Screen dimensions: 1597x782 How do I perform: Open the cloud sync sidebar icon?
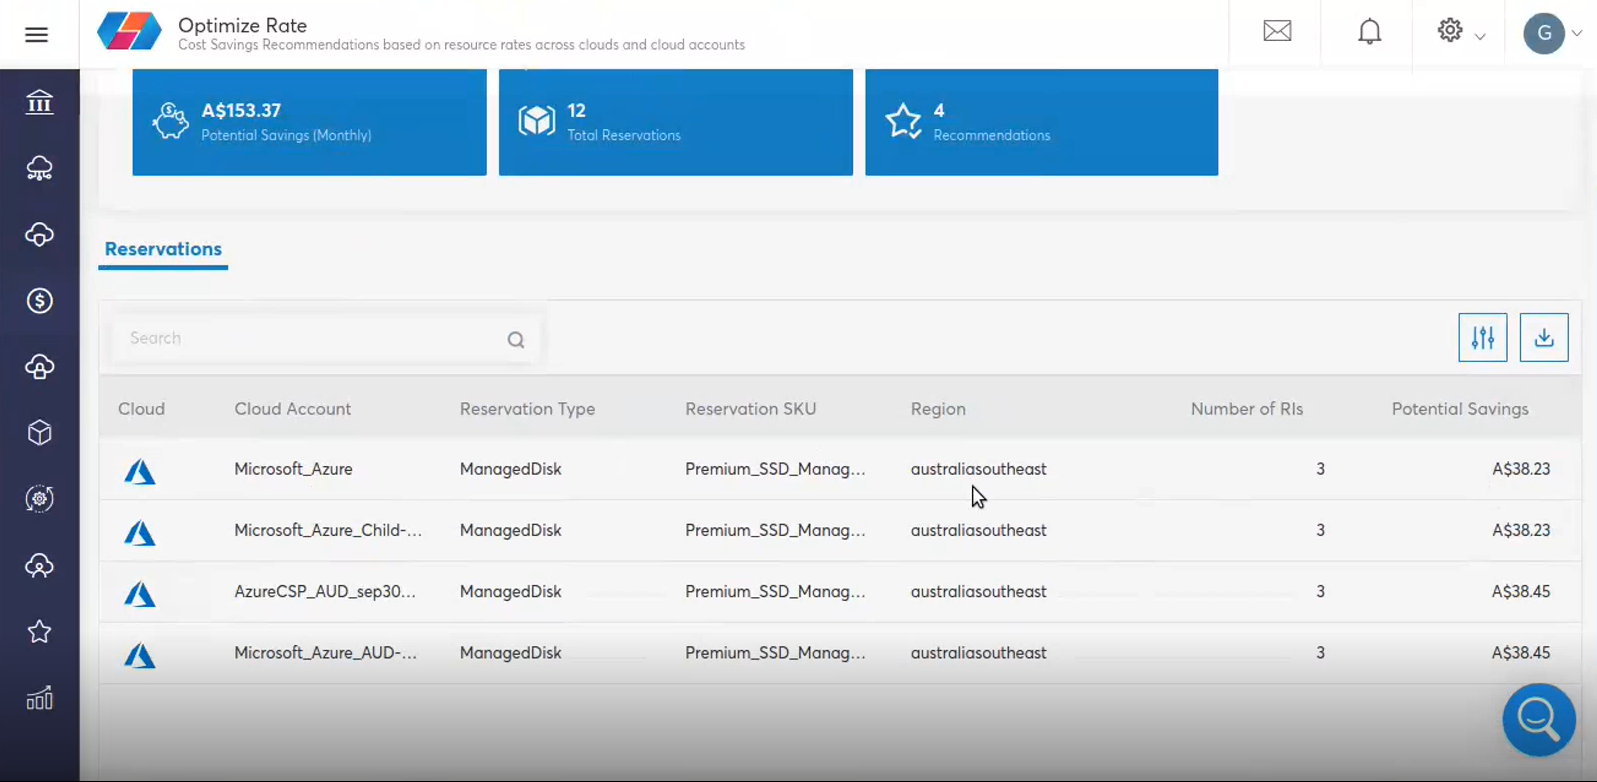(39, 235)
